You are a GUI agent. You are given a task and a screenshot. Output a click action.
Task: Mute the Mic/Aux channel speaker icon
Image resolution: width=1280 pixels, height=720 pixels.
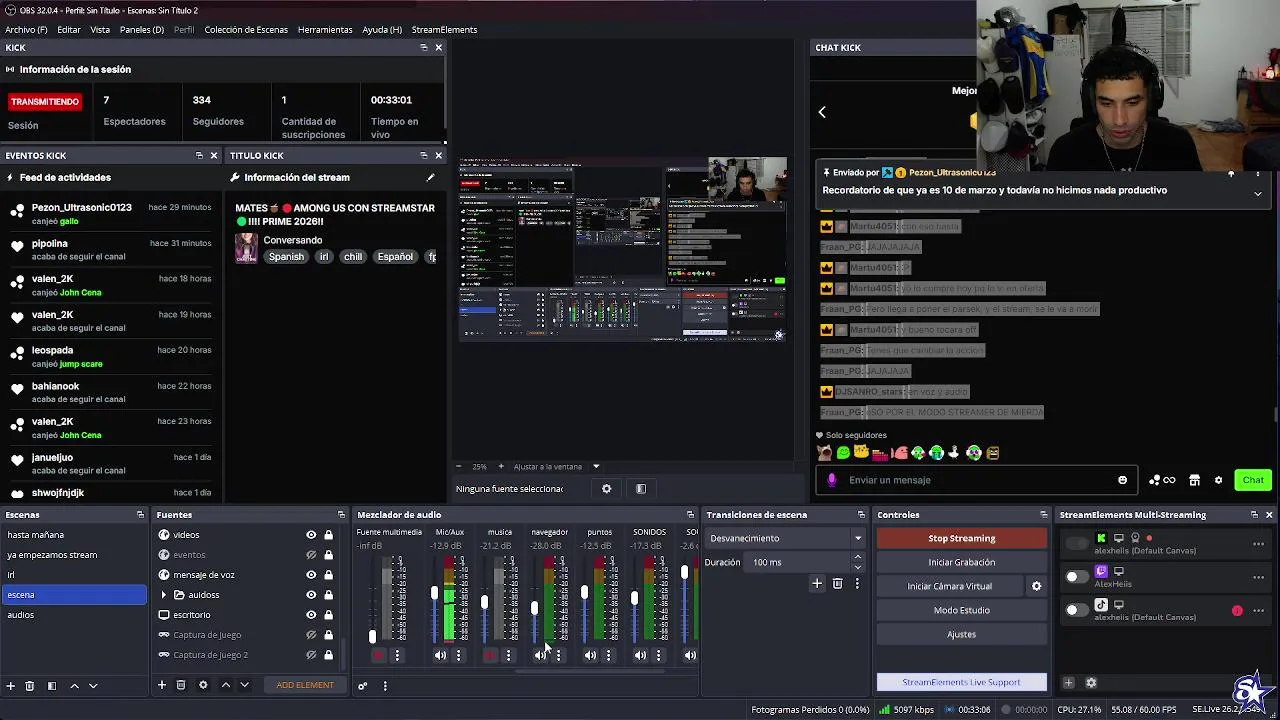(x=440, y=656)
